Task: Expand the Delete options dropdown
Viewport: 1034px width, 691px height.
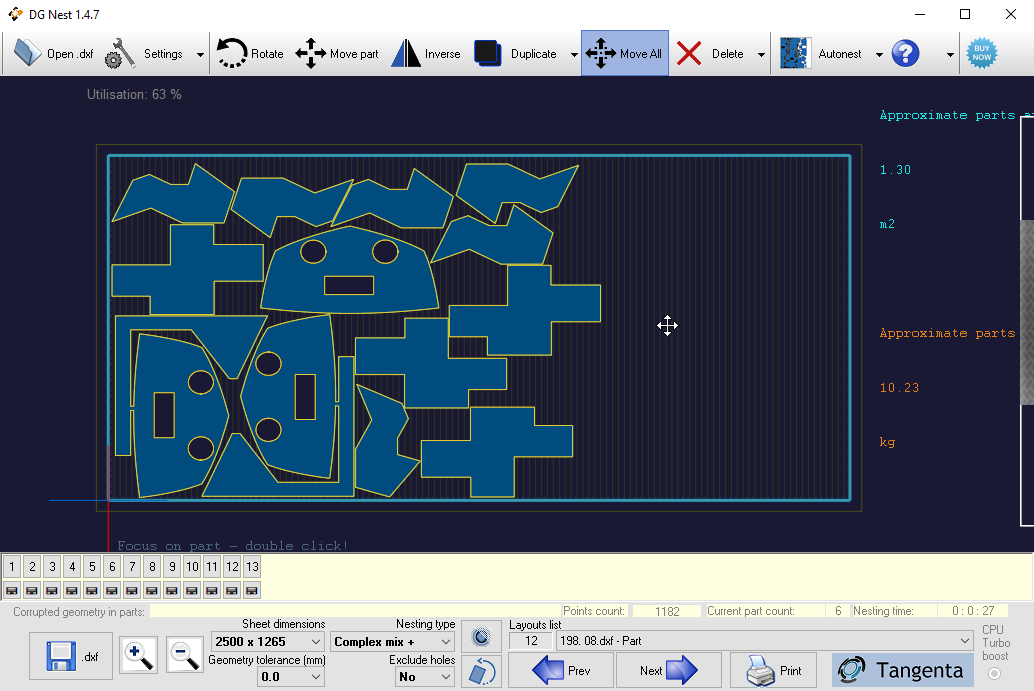Action: [x=759, y=54]
